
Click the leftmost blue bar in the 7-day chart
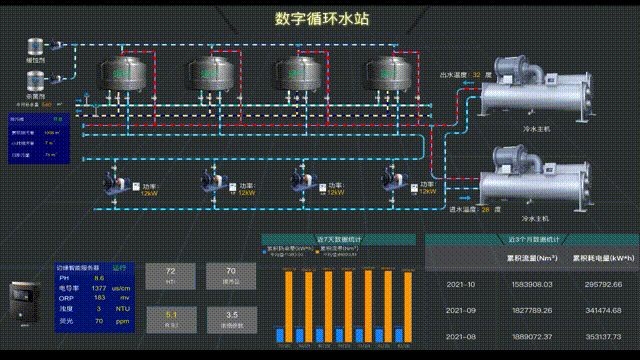[280, 335]
